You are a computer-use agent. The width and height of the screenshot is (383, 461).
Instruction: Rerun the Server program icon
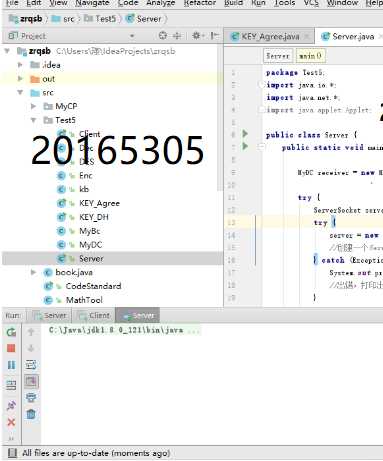pos(11,332)
